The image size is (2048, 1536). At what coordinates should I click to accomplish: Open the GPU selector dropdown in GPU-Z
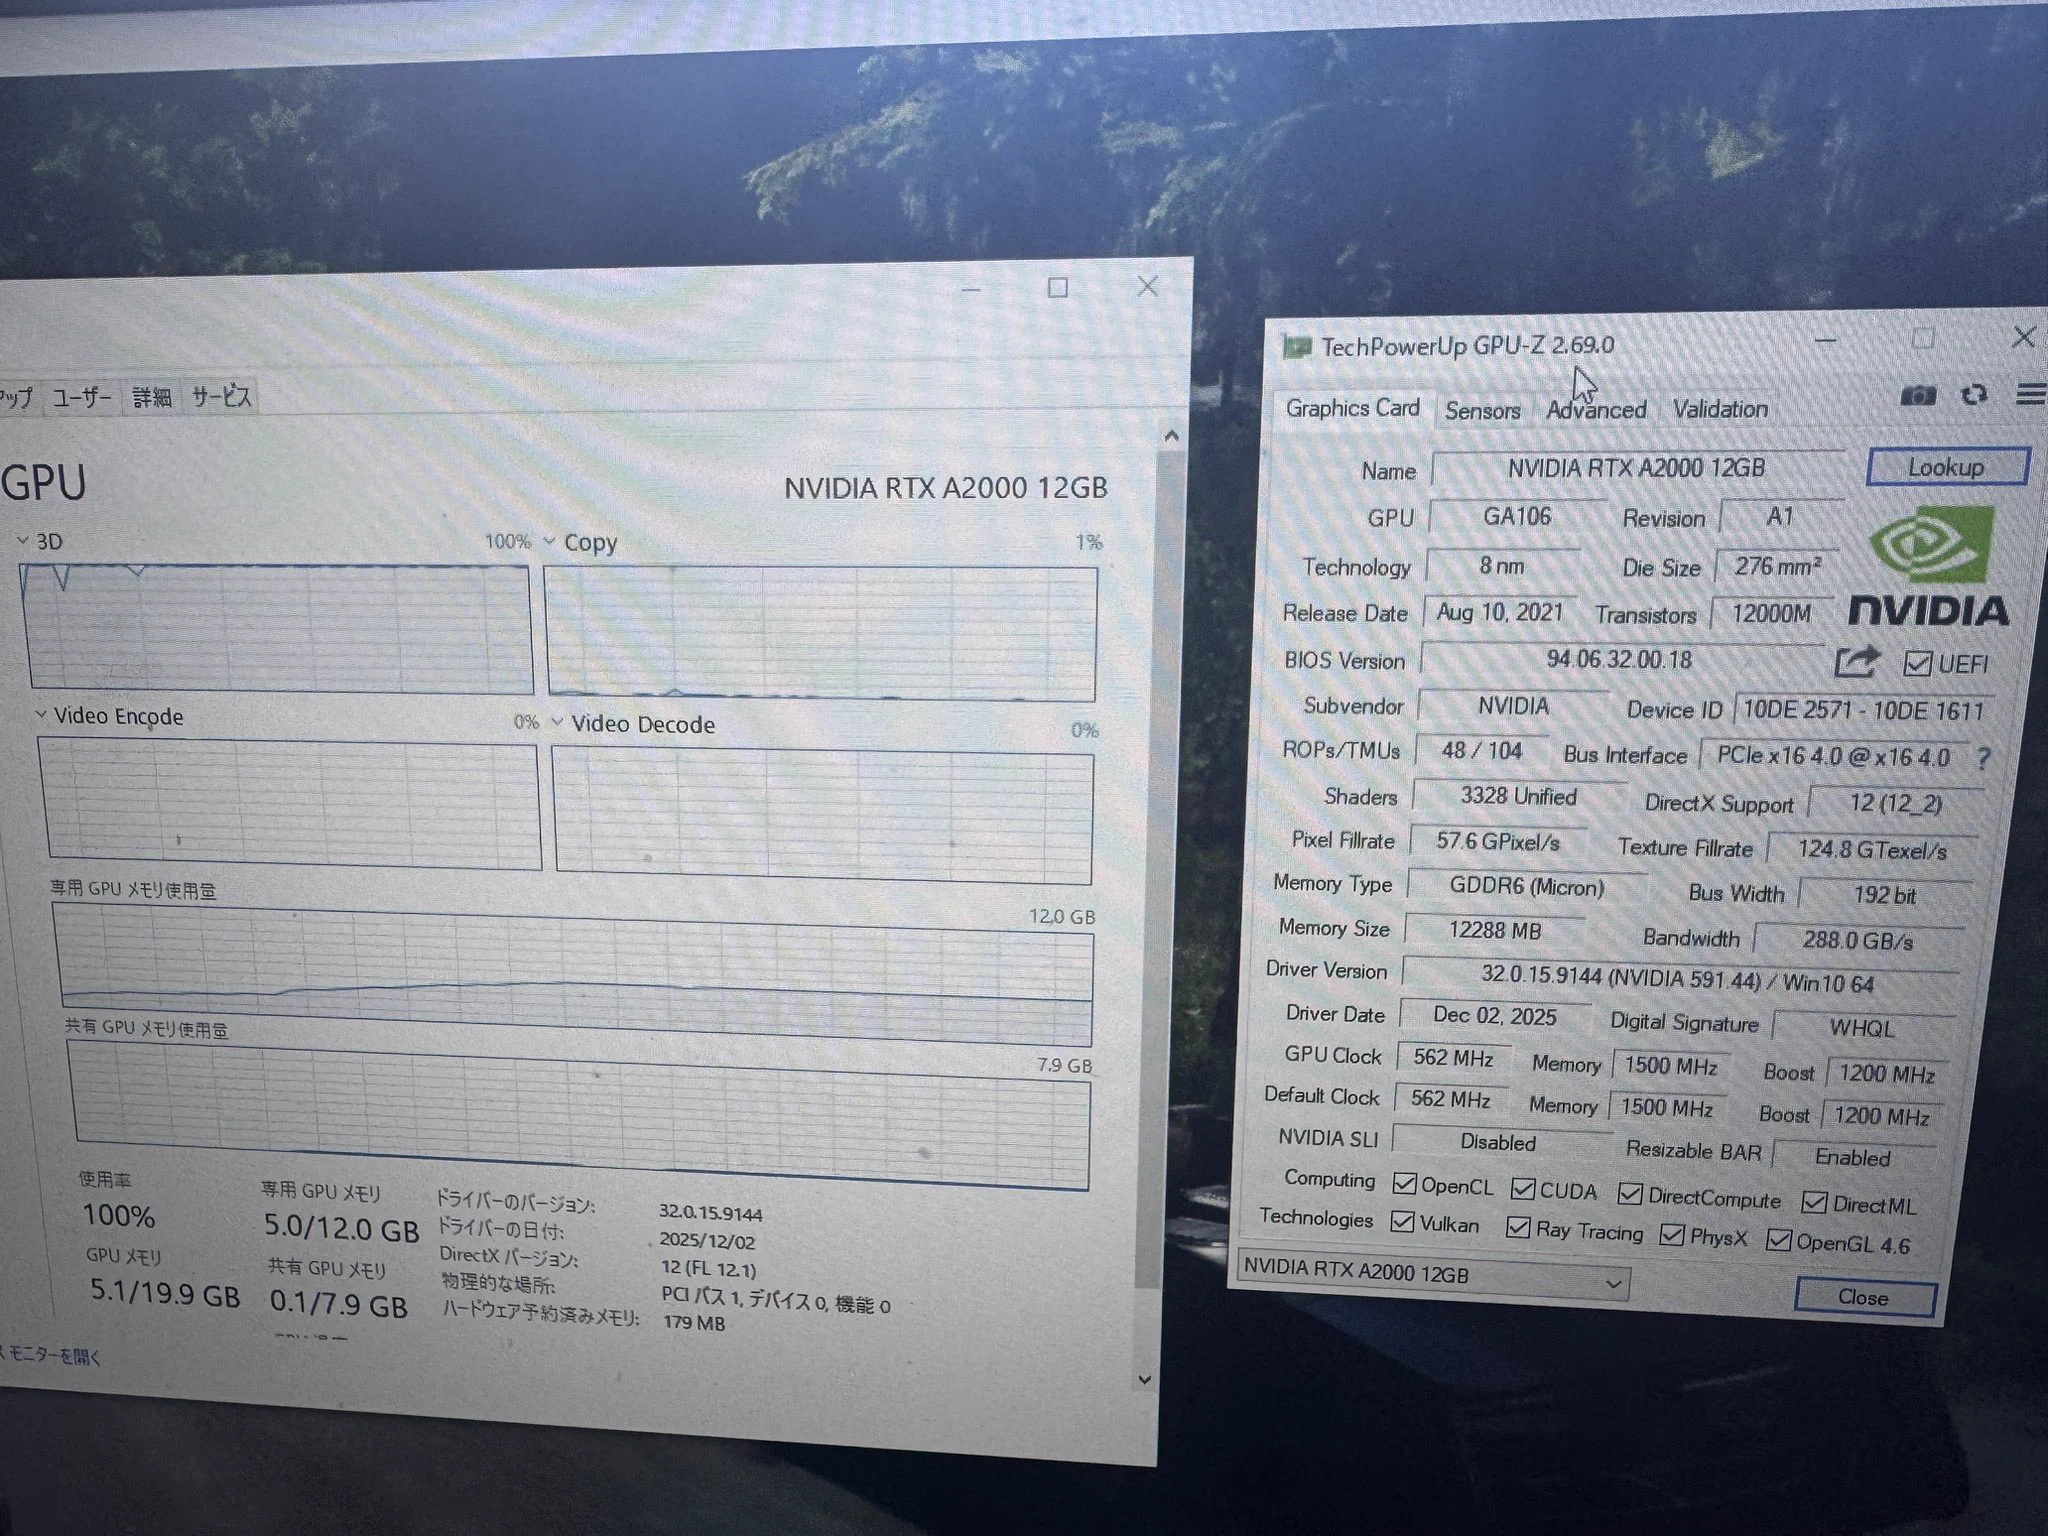point(1432,1275)
